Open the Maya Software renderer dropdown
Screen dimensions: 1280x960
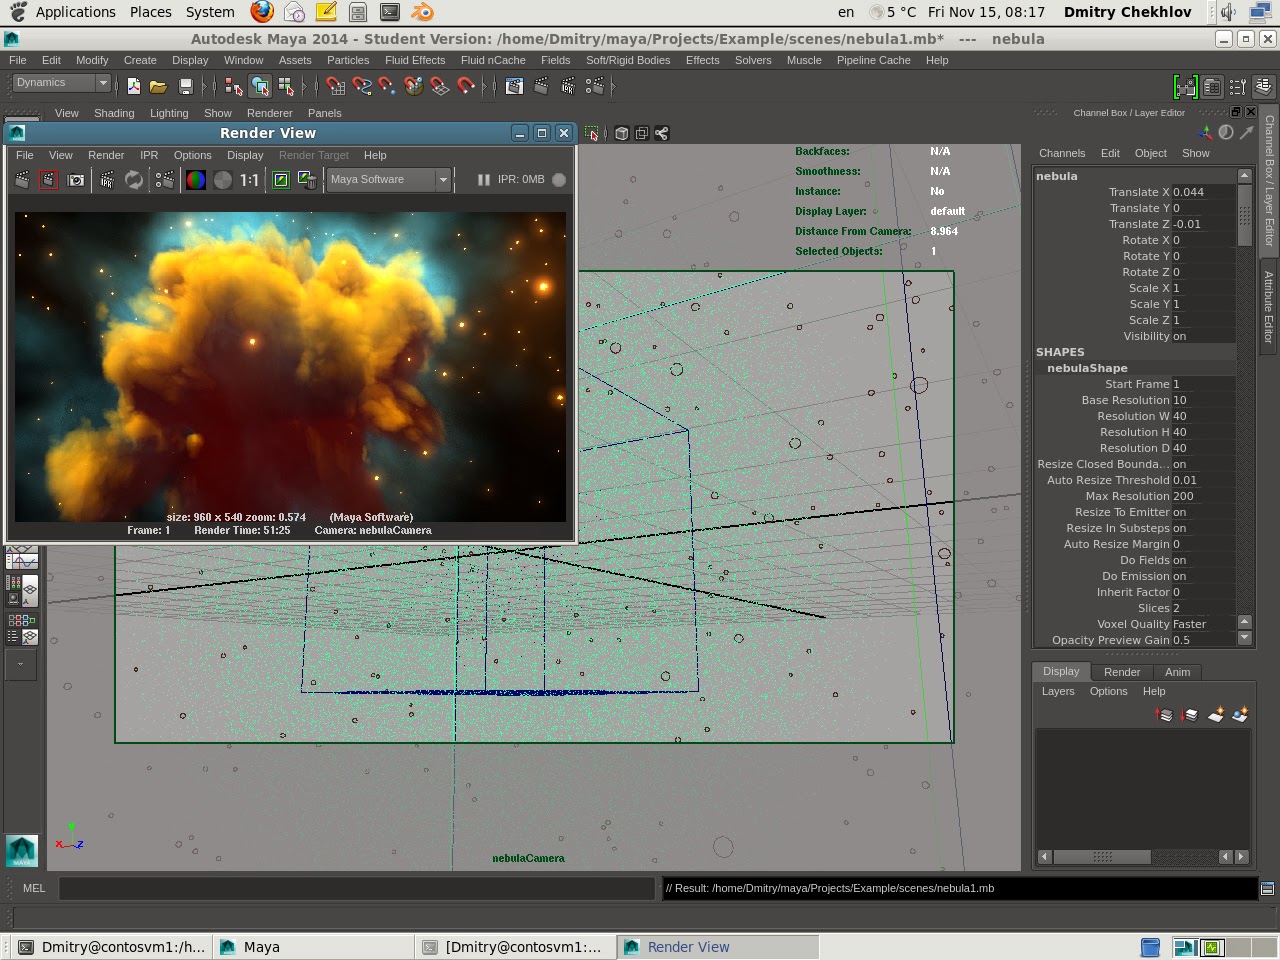[x=388, y=180]
